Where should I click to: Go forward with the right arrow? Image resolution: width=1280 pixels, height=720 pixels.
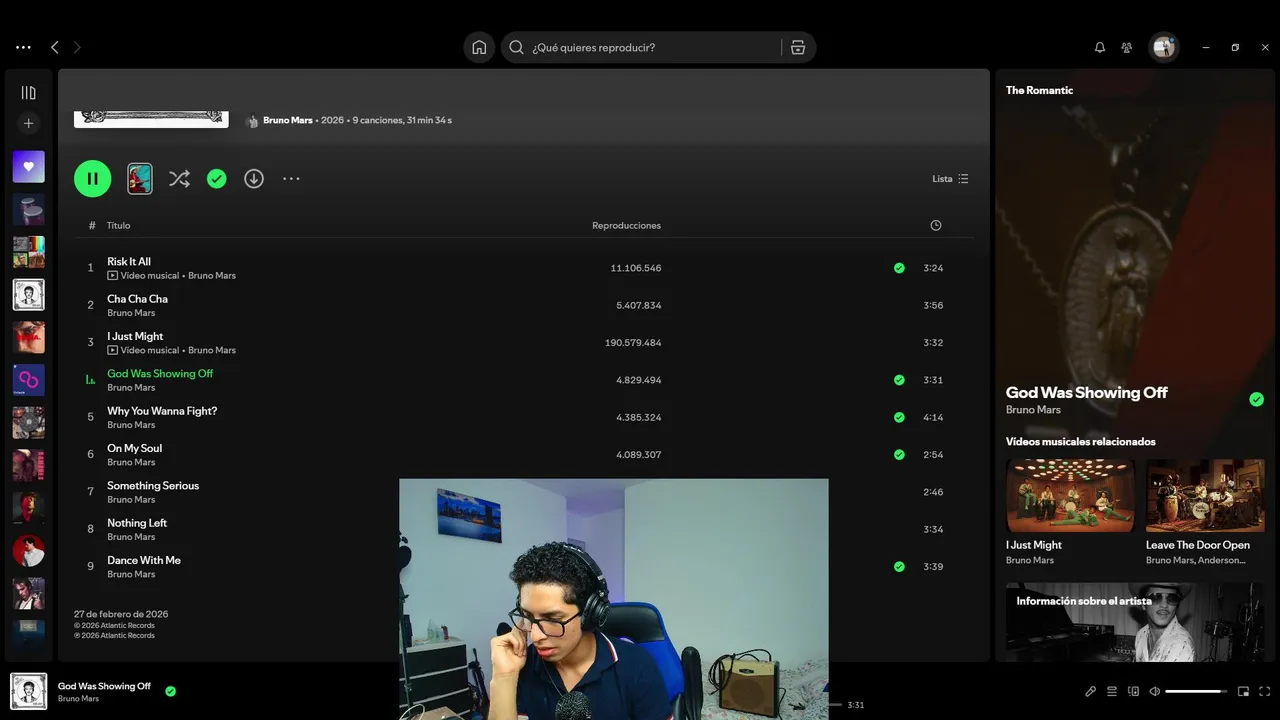point(77,47)
